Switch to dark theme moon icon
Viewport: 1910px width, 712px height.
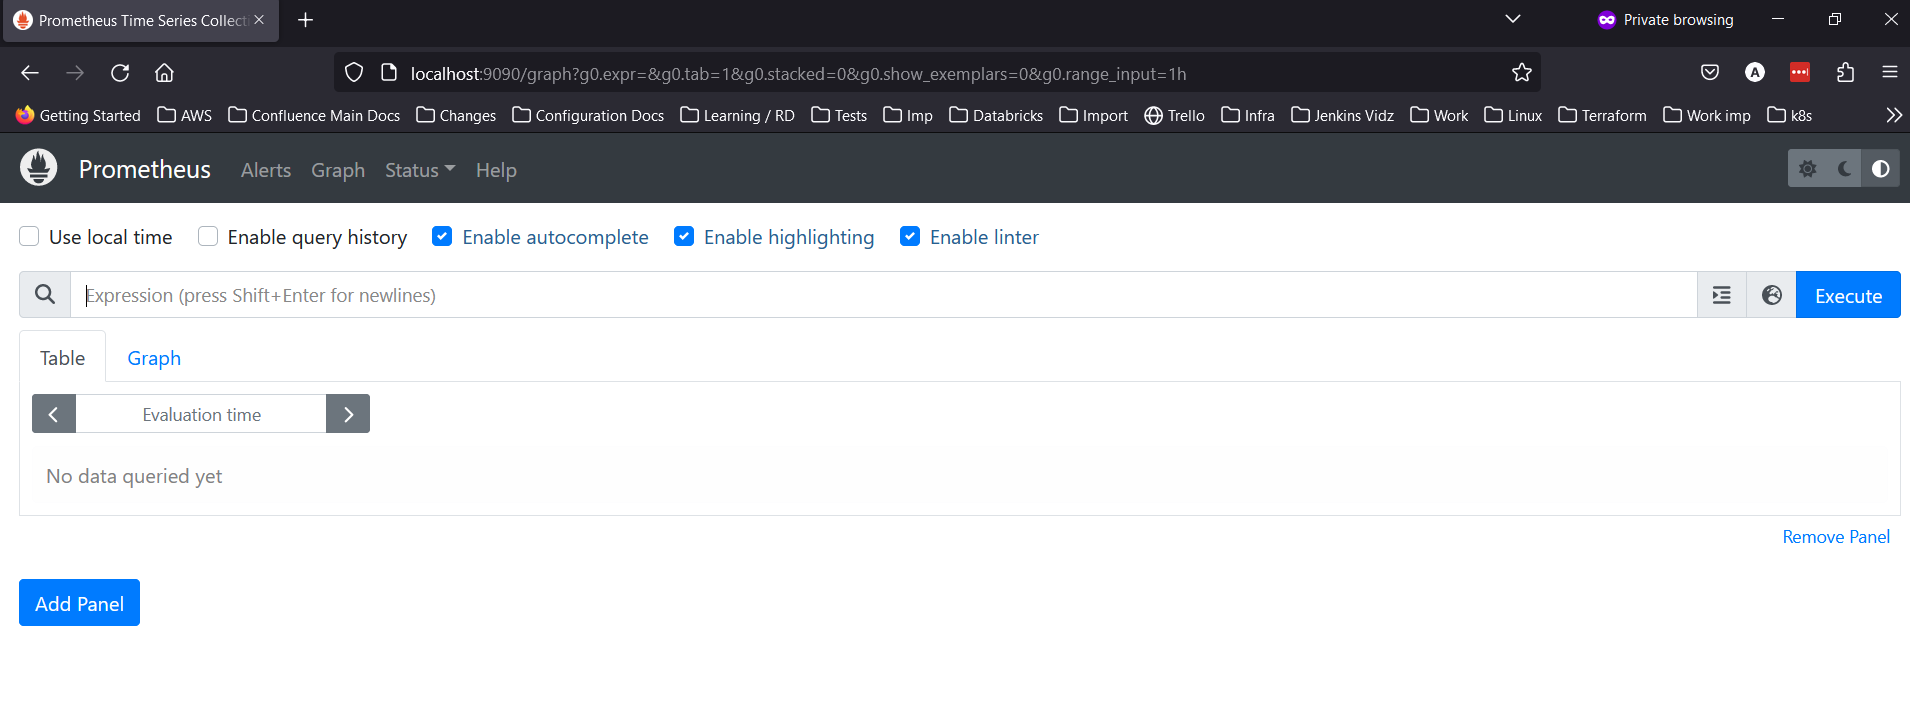[x=1844, y=169]
